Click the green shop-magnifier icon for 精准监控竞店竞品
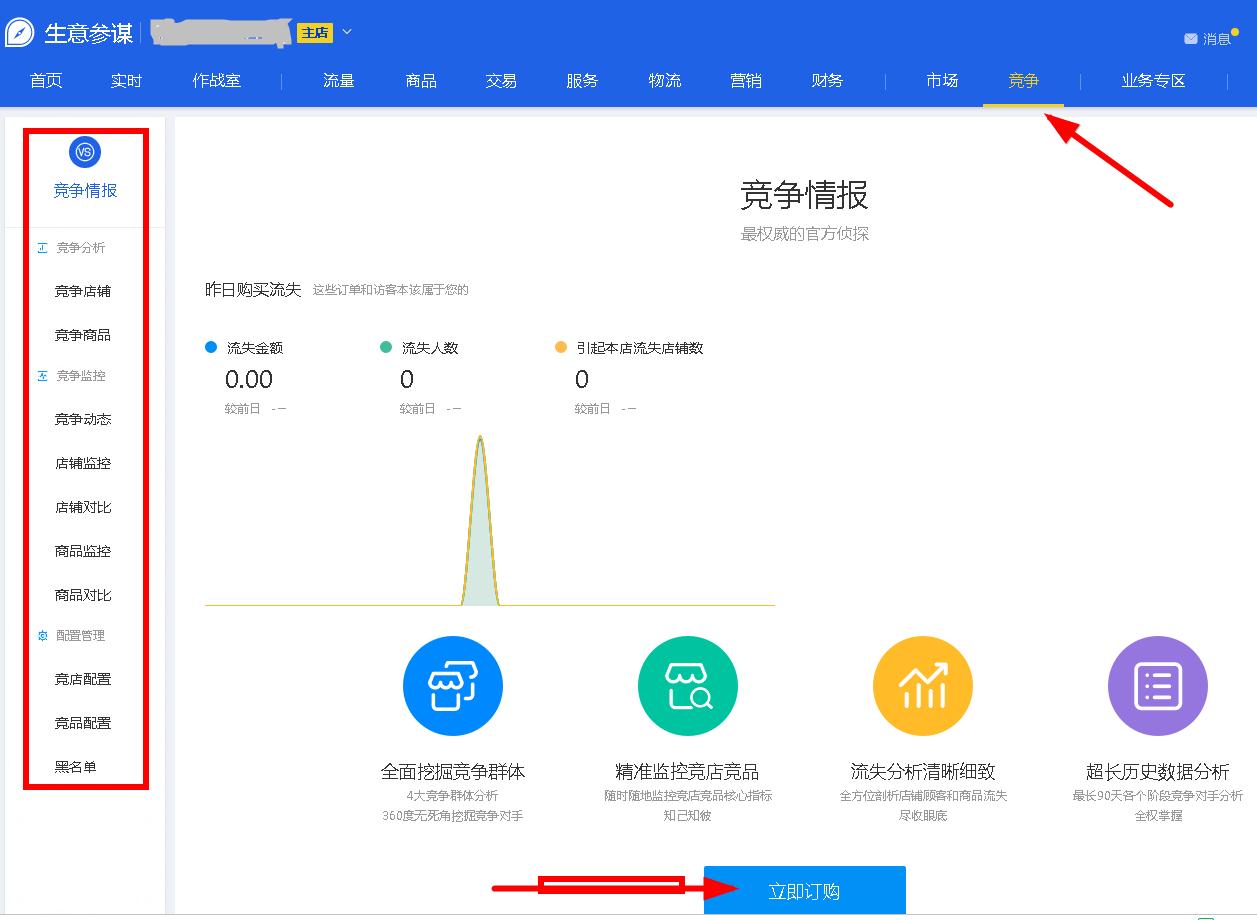 tap(687, 686)
